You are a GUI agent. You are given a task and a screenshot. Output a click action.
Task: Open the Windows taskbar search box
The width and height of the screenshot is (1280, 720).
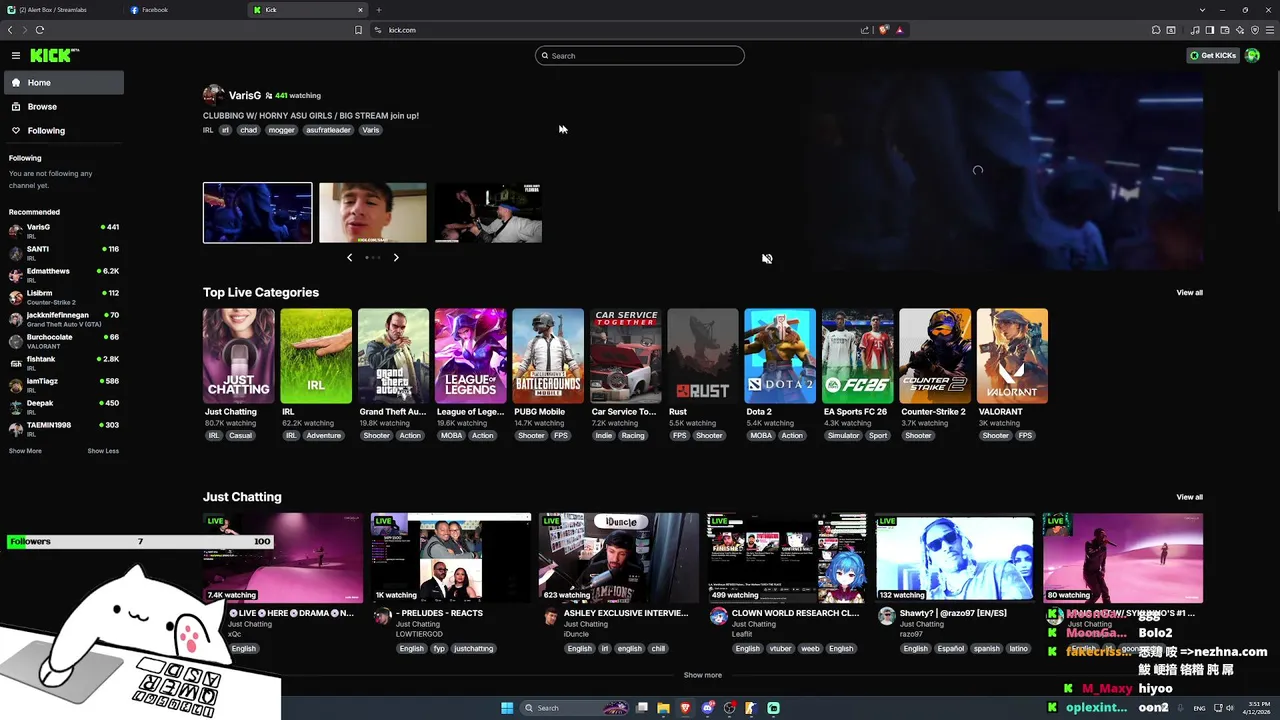(x=575, y=708)
